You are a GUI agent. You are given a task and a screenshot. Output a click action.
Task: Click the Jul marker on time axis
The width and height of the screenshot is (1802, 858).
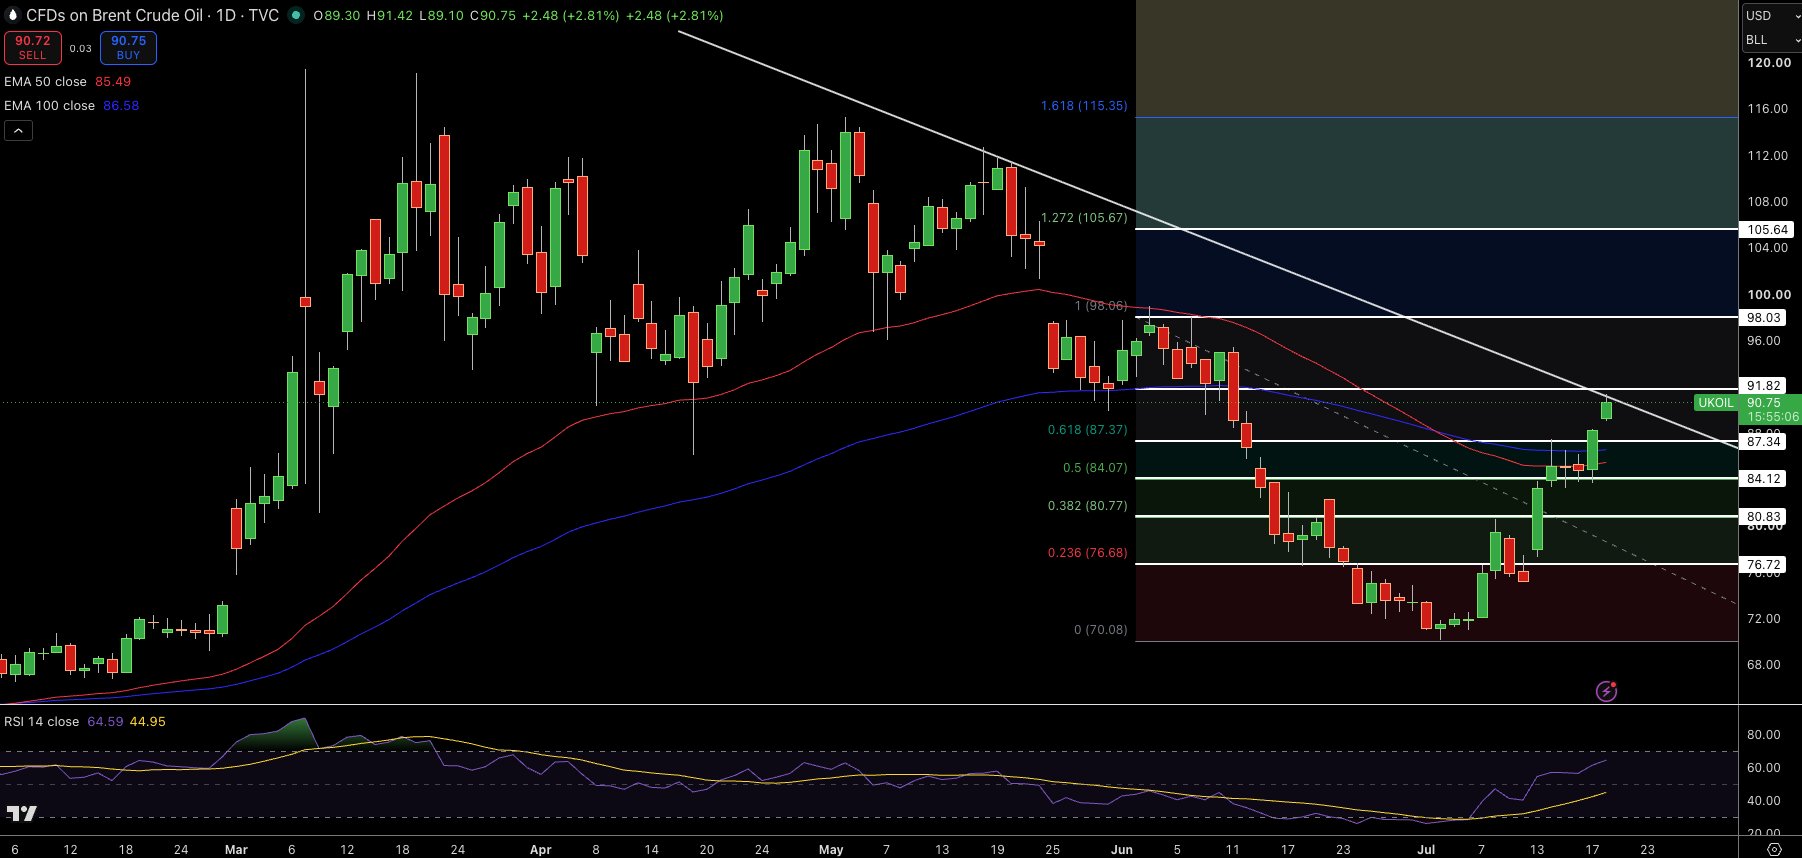pos(1426,849)
